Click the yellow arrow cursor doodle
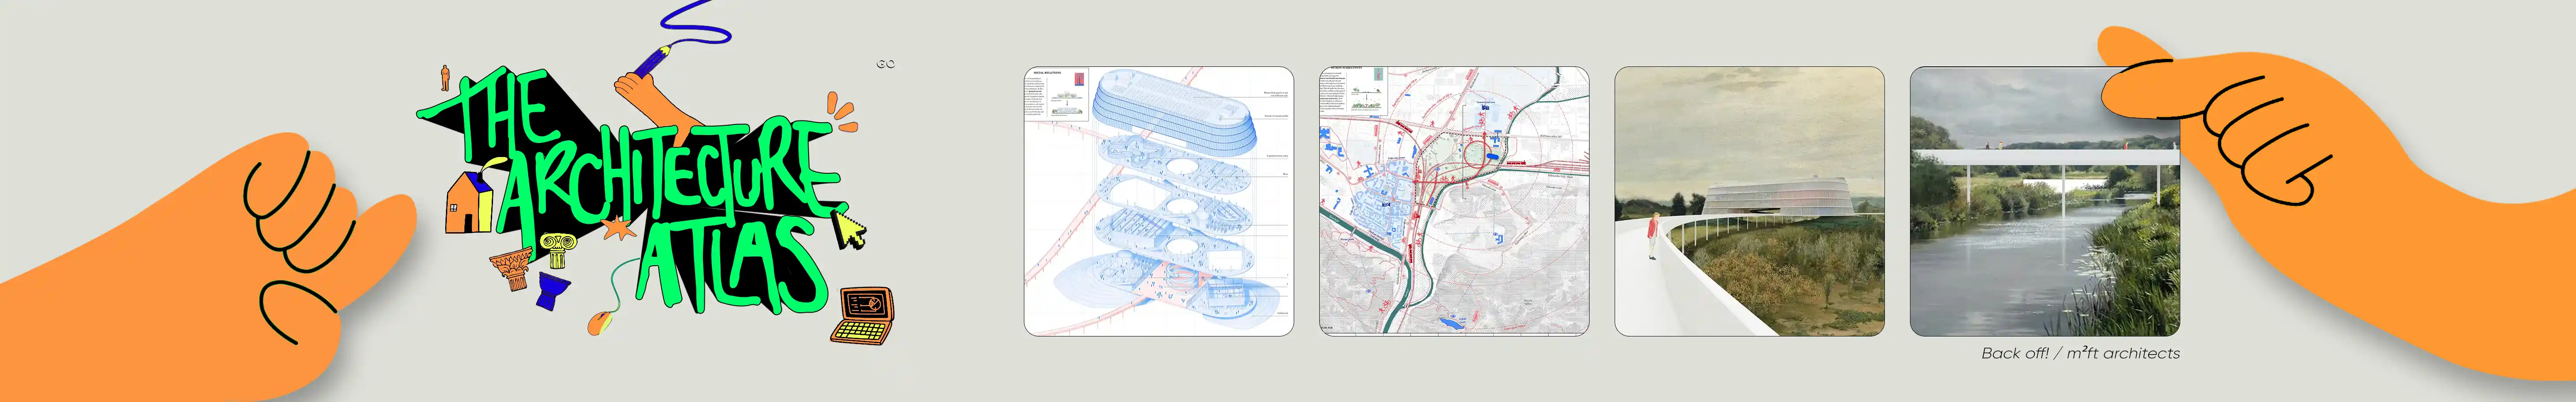This screenshot has height=402, width=2576. [851, 229]
